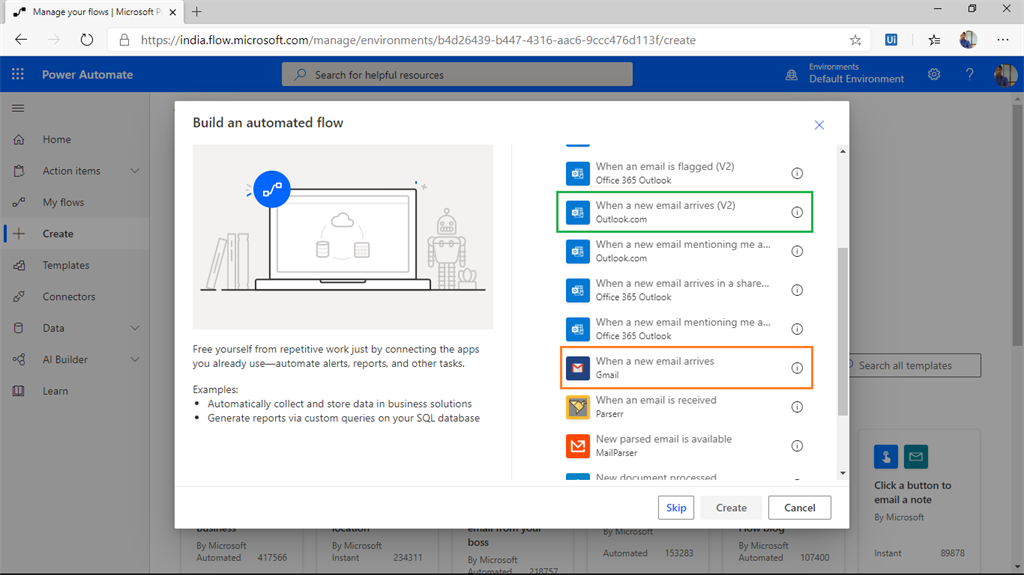
Task: Click the trigger list scrollbar thumb
Action: (x=842, y=331)
